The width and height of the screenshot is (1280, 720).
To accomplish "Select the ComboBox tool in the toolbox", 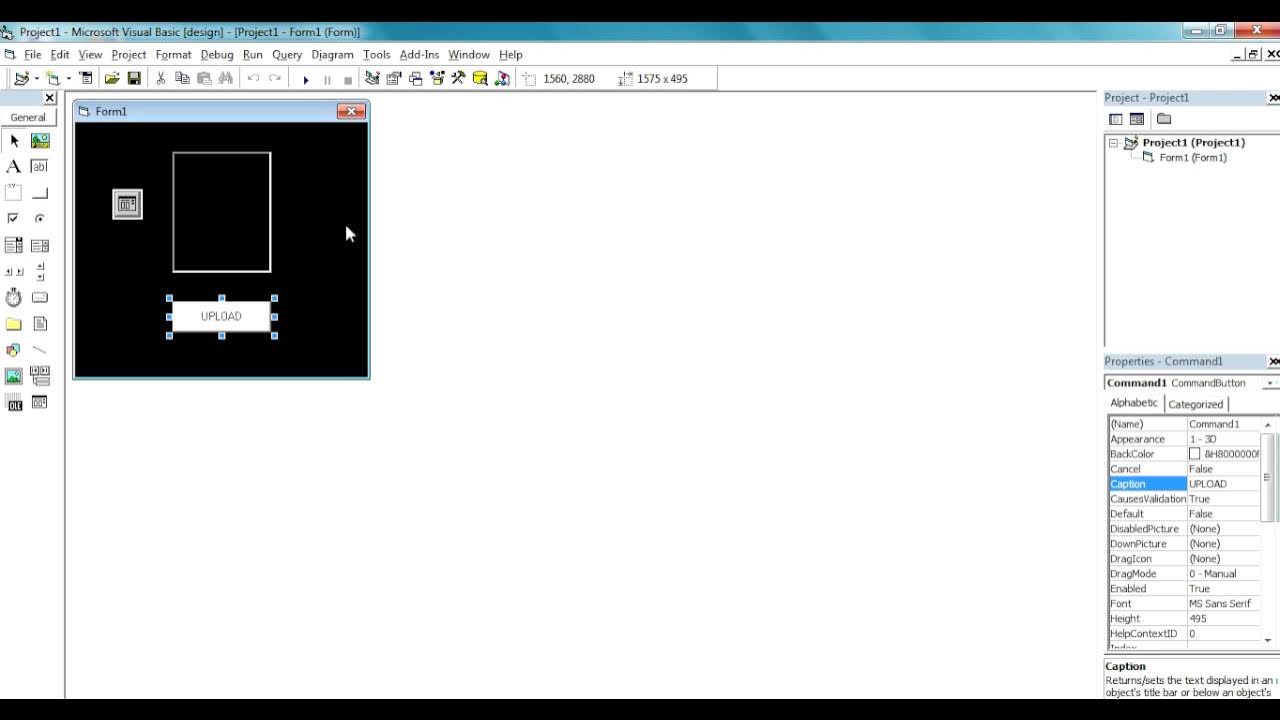I will click(x=14, y=245).
